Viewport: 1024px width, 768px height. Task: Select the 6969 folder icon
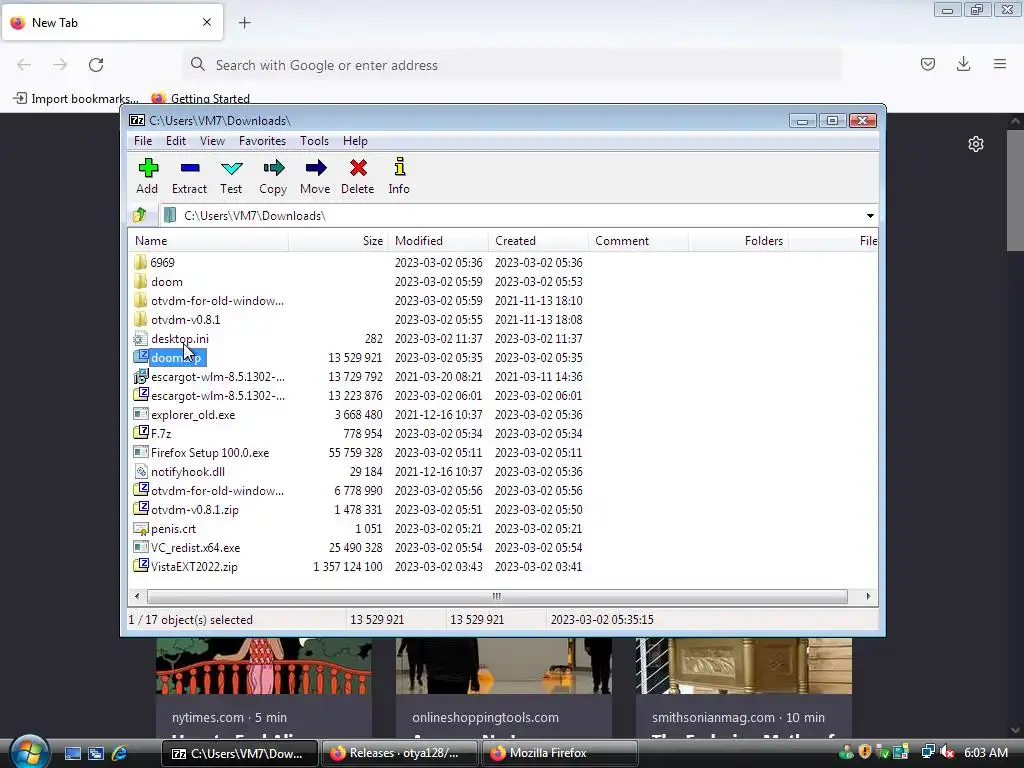coord(140,263)
